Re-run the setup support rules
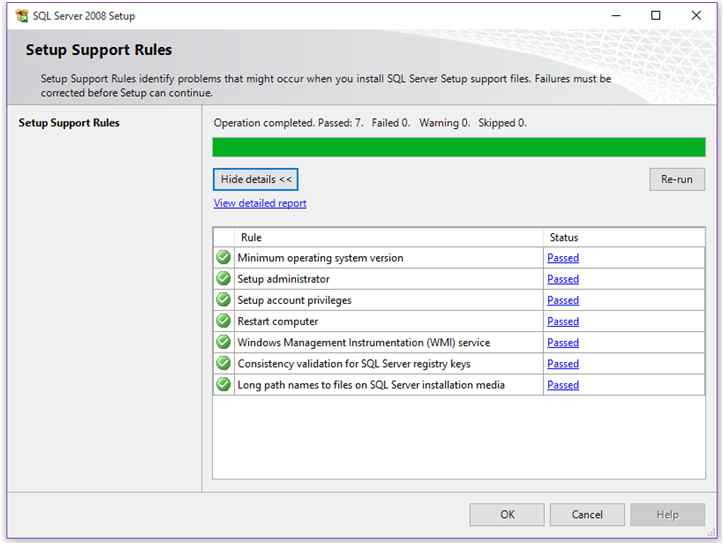724x545 pixels. [677, 179]
